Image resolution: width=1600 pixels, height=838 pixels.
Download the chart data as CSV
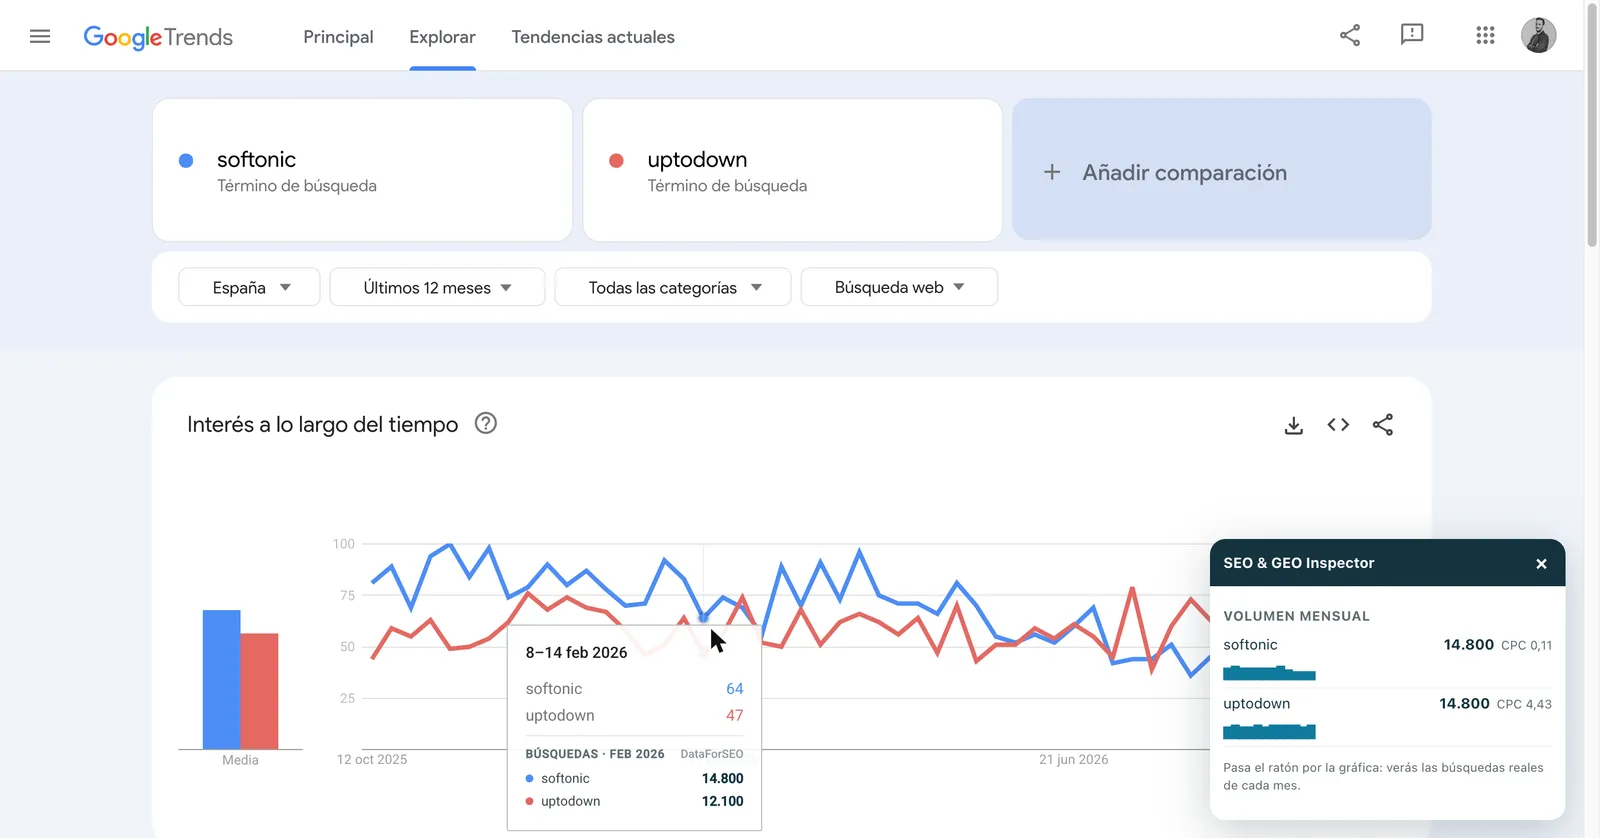[x=1294, y=425]
